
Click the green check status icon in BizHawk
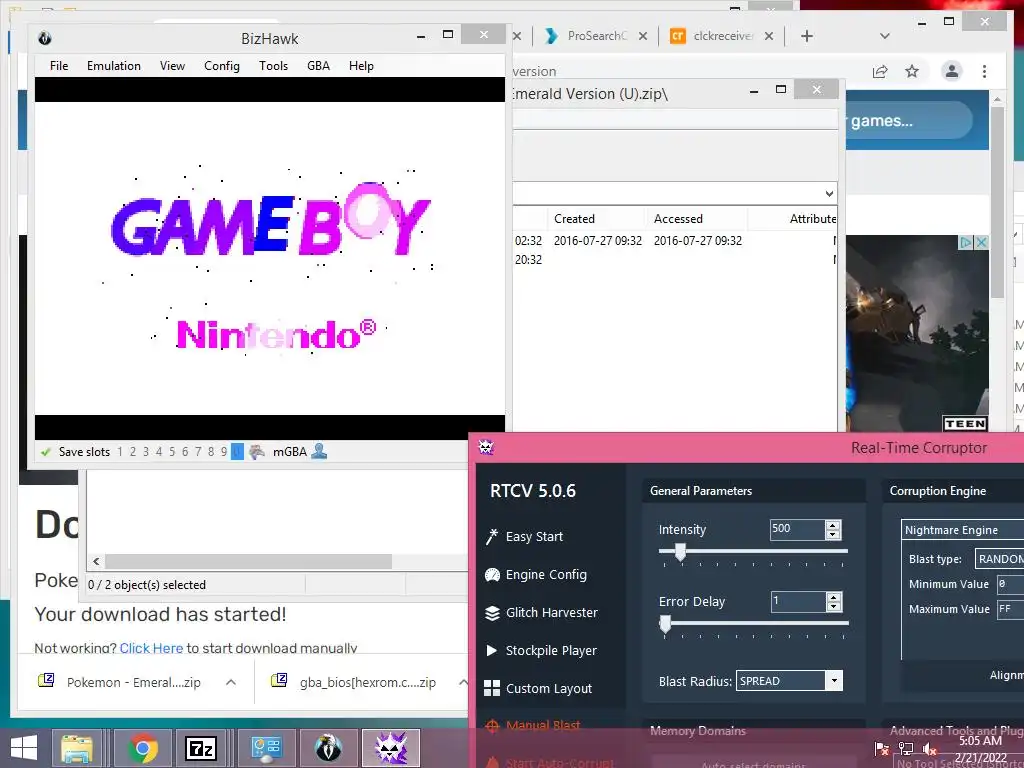point(46,452)
